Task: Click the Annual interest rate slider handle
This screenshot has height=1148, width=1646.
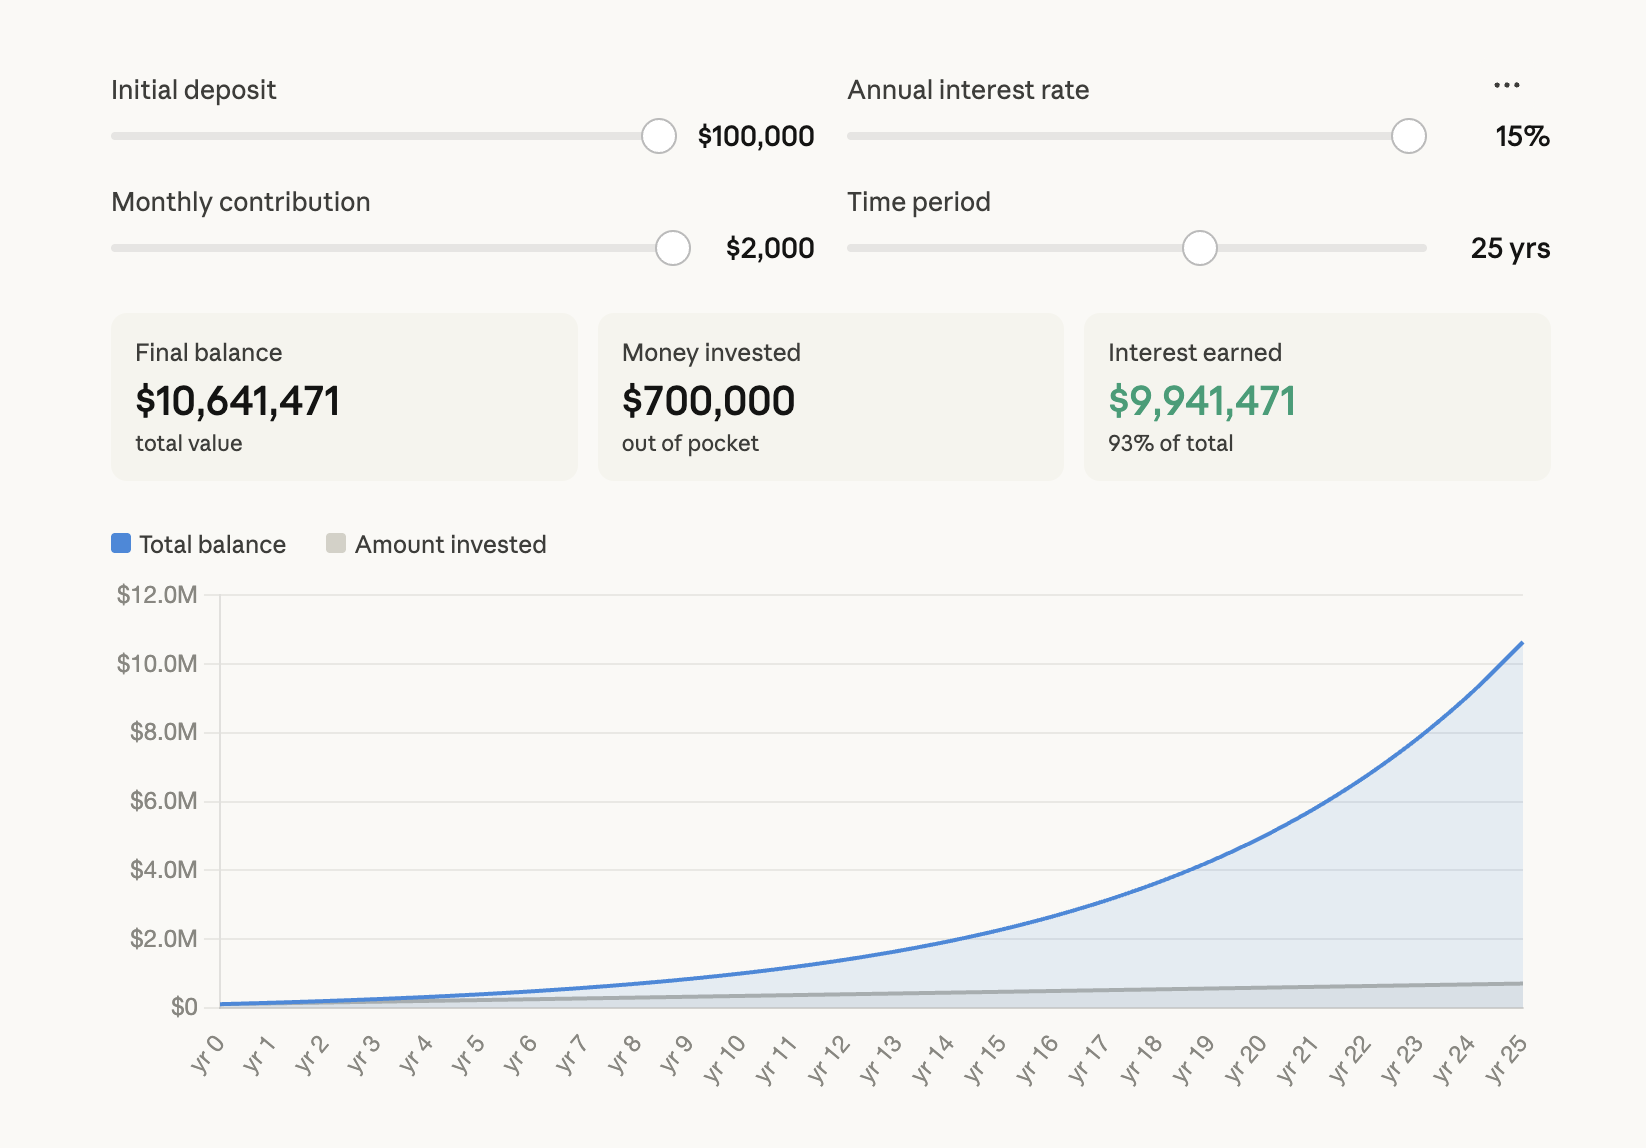Action: click(x=1408, y=136)
